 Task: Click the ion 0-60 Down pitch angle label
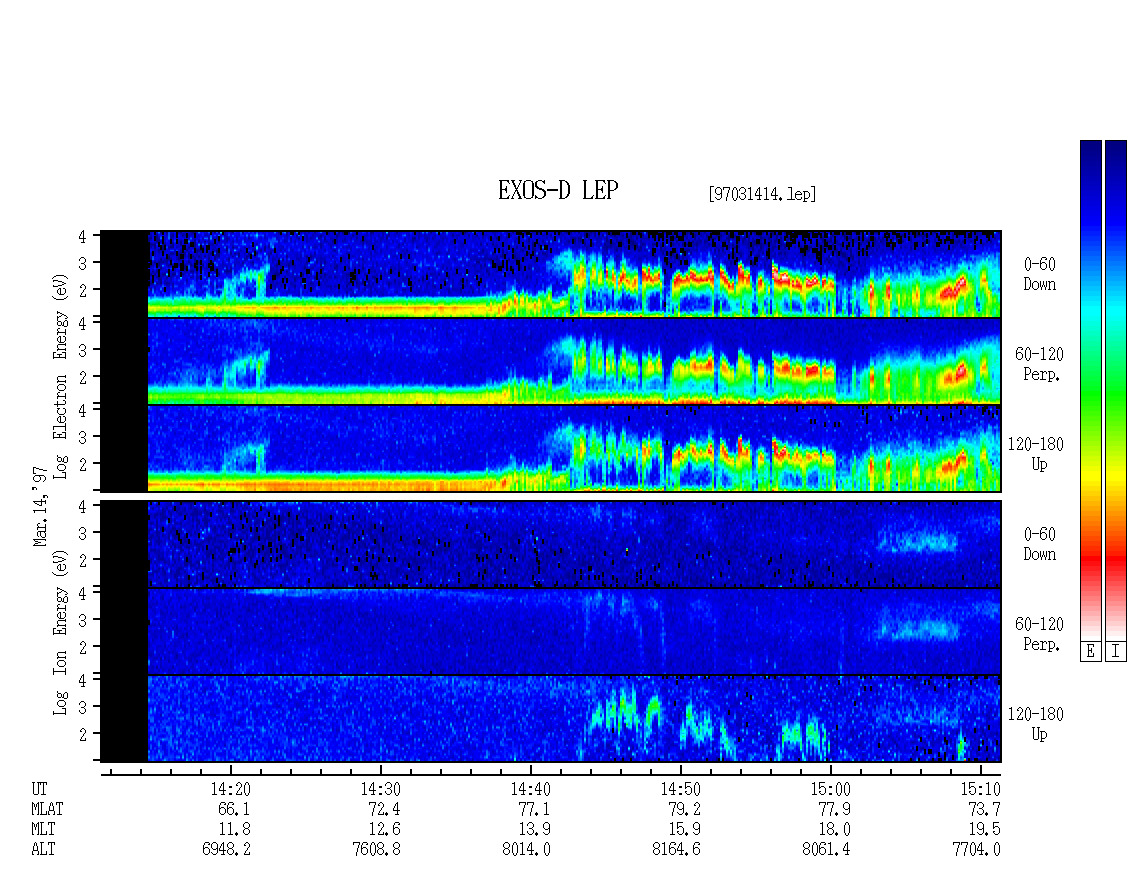(x=1039, y=544)
